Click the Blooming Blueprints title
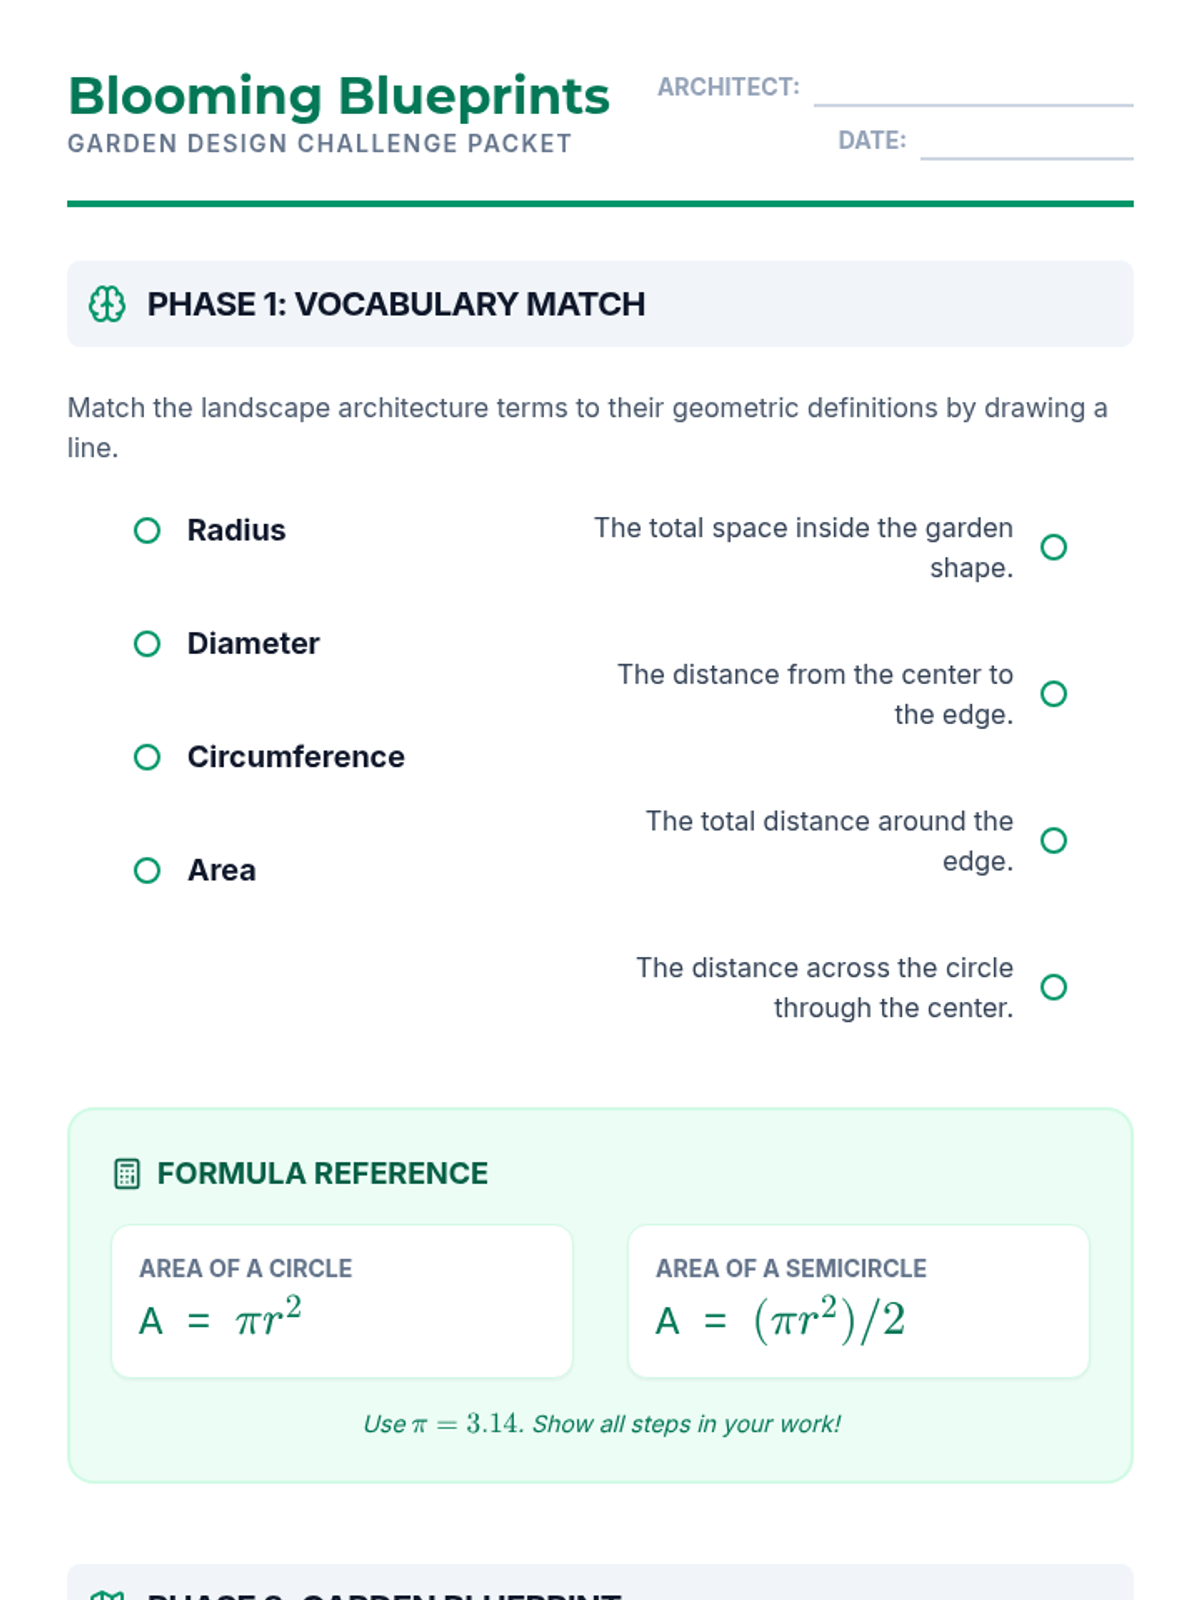The image size is (1200, 1600). tap(339, 96)
